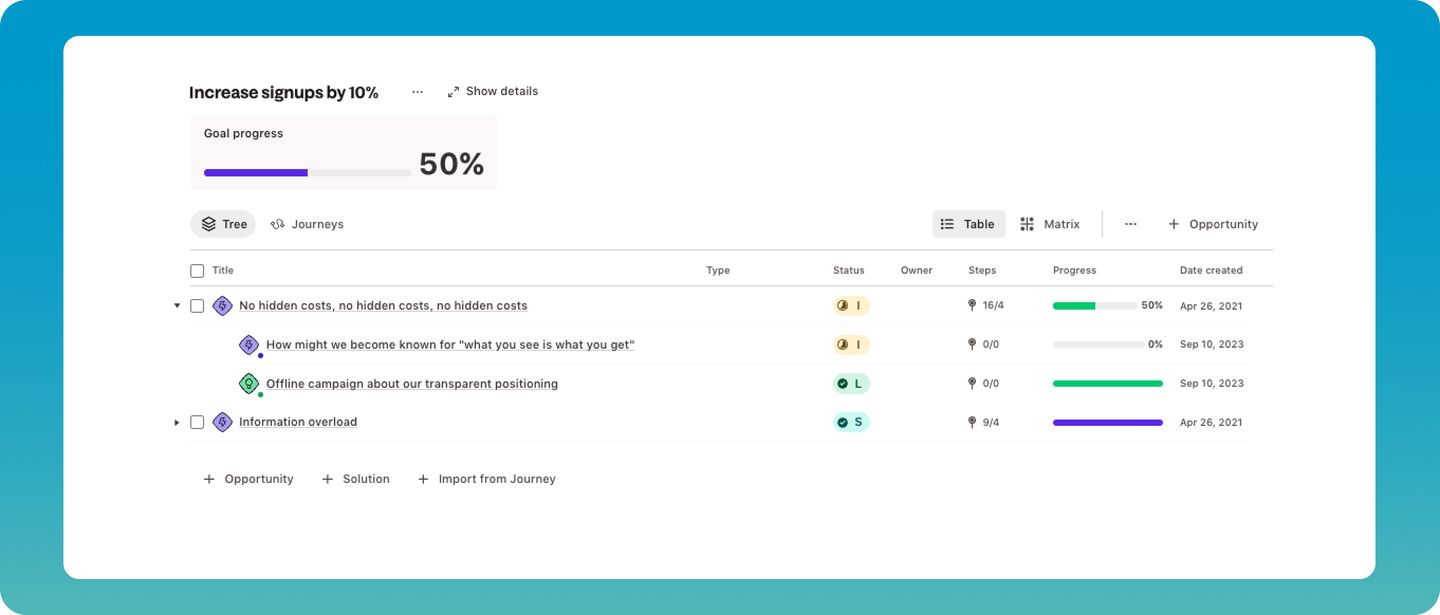Click the top-right Opportunity button
Screen dimensions: 1440x615
pyautogui.click(x=1213, y=224)
